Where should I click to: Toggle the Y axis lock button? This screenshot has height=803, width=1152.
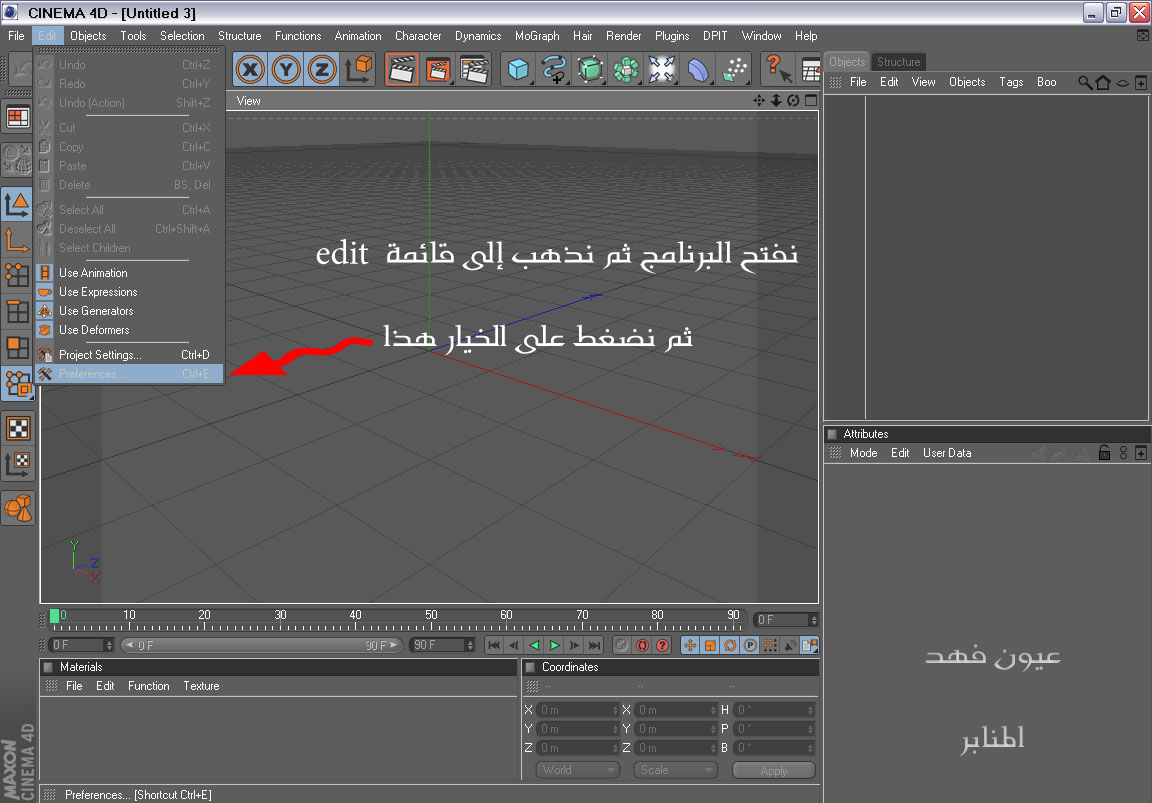[x=286, y=70]
